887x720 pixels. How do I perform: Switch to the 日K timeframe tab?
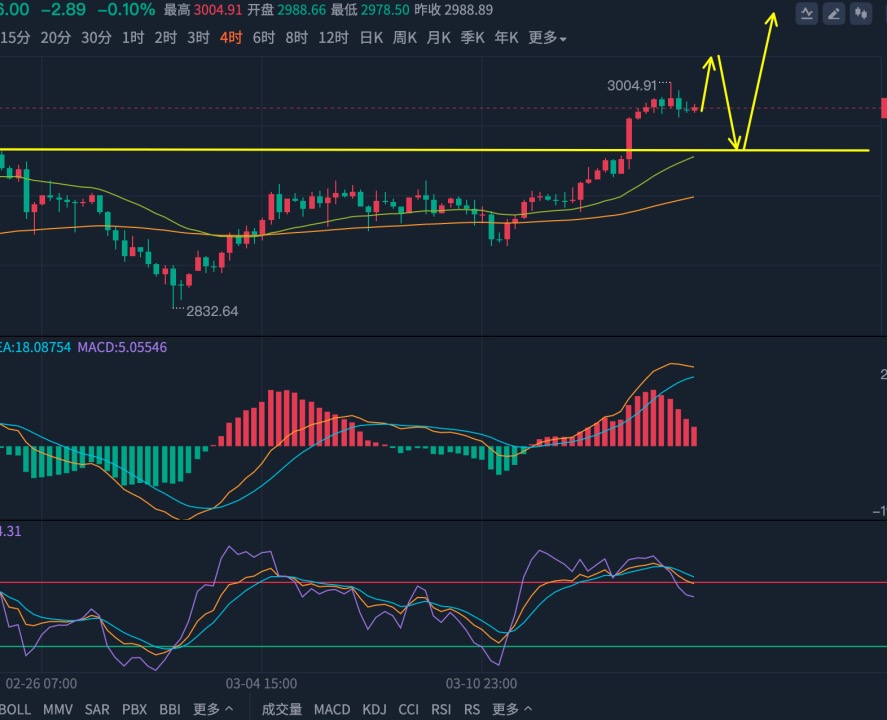[371, 38]
